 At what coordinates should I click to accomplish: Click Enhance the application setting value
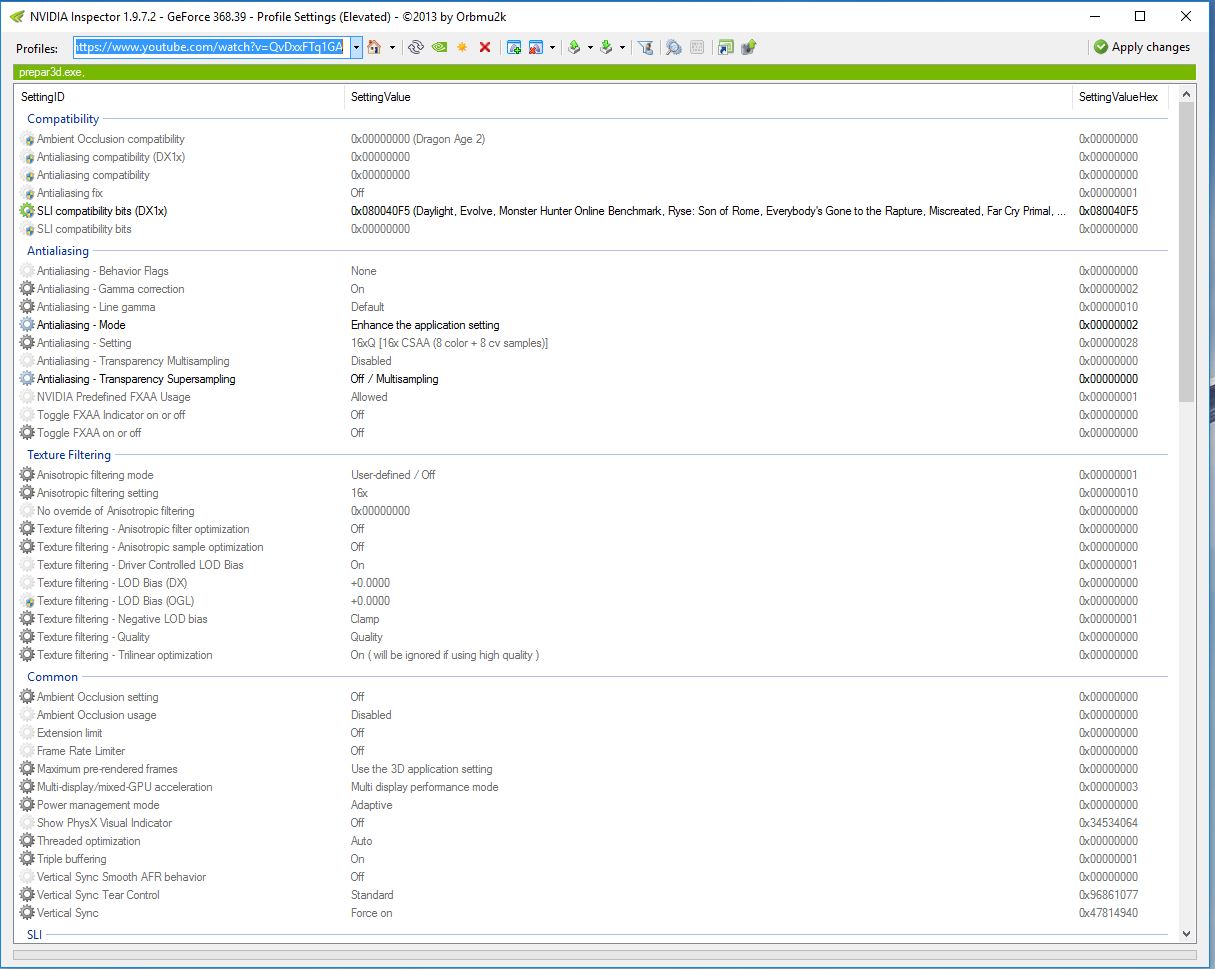(x=425, y=325)
